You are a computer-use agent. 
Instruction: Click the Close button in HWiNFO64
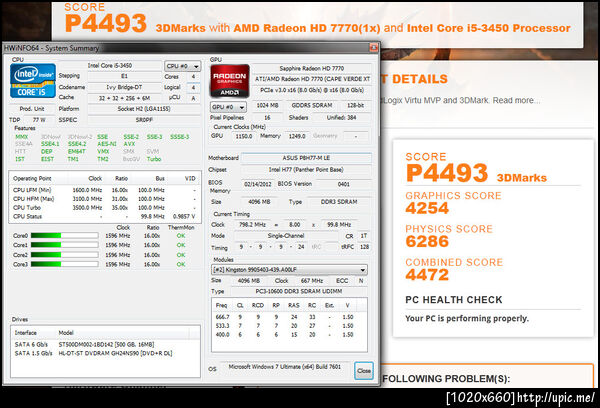point(364,370)
